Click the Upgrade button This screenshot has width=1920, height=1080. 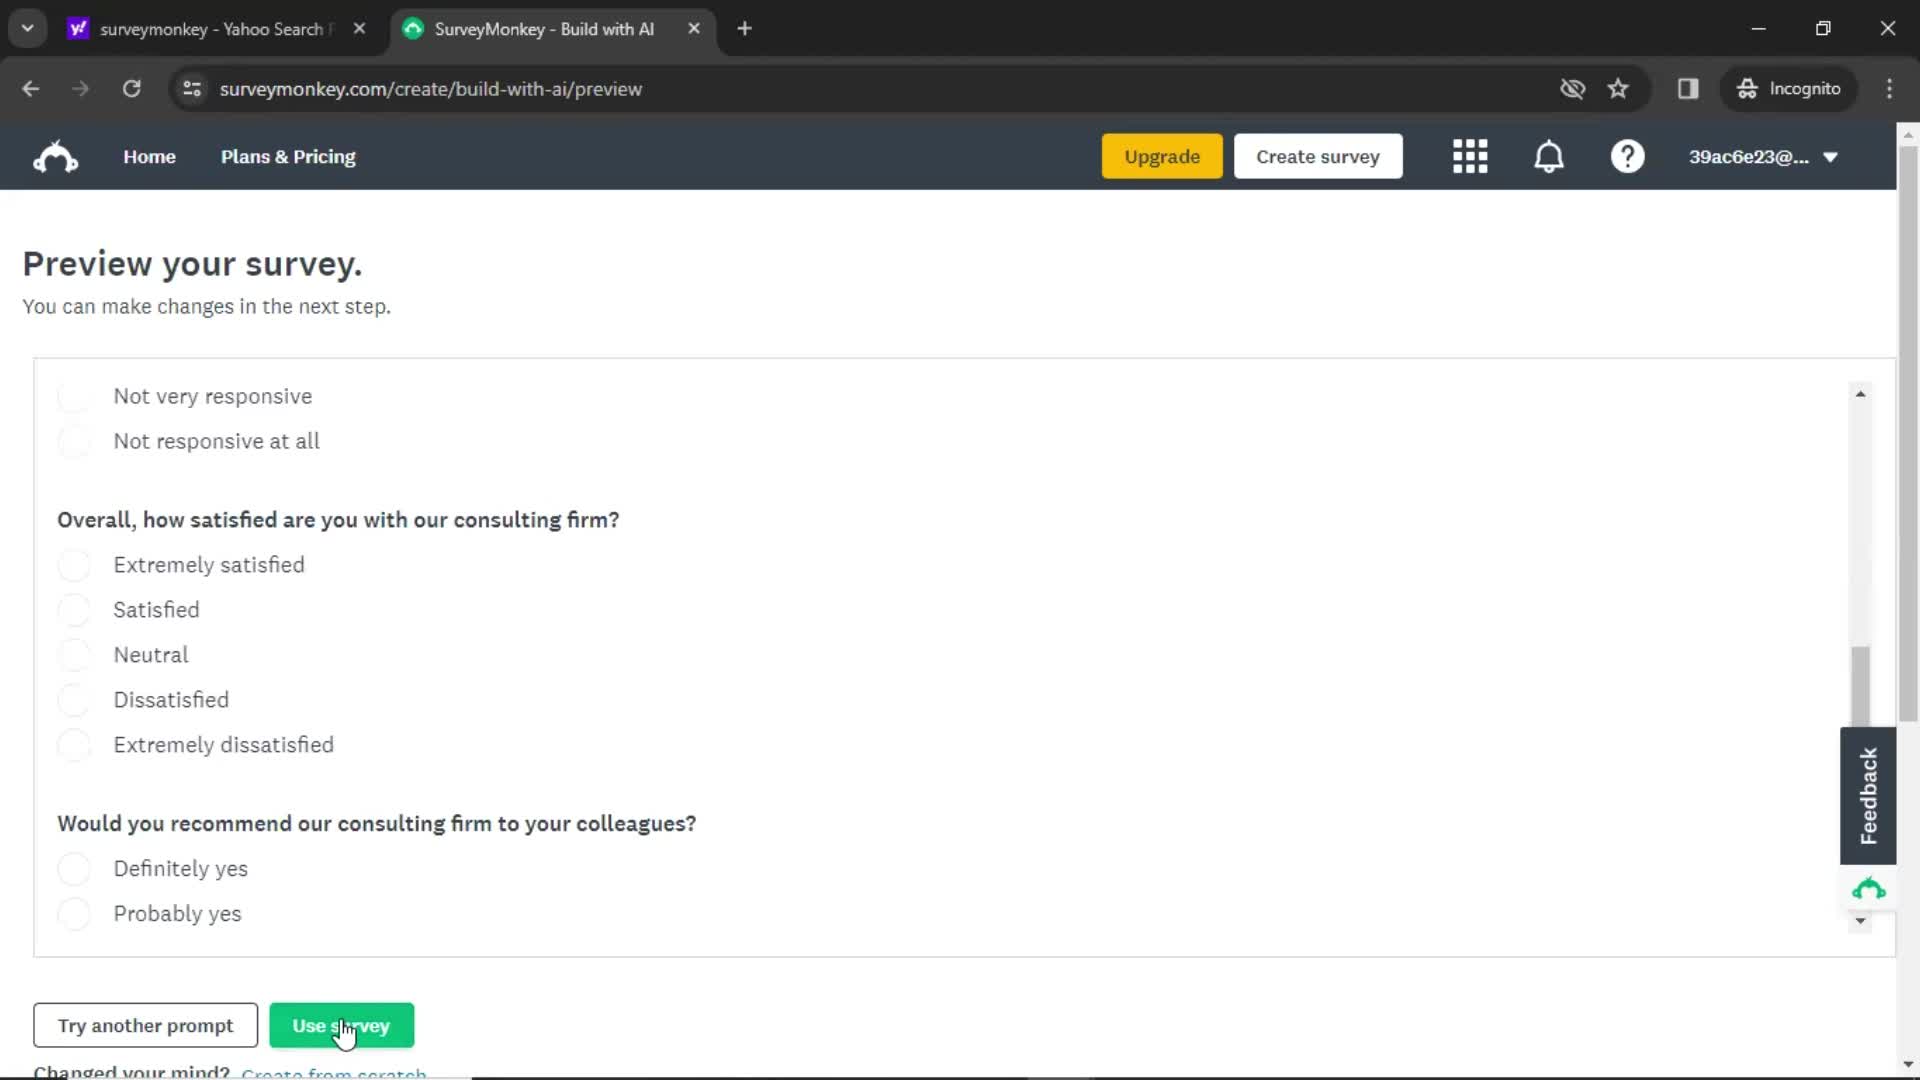pyautogui.click(x=1159, y=156)
